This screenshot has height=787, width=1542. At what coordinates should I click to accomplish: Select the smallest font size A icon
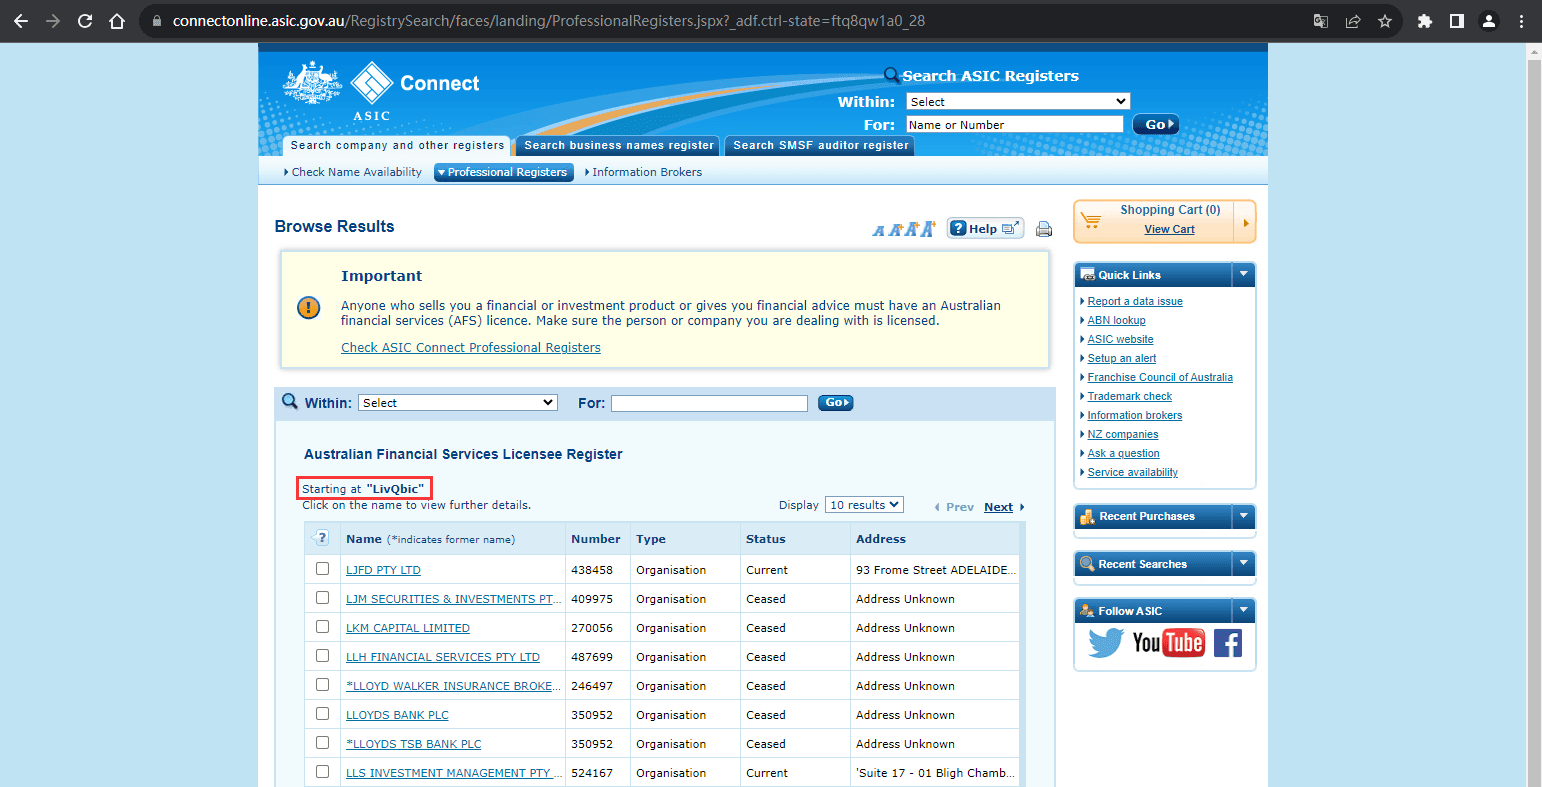[878, 231]
